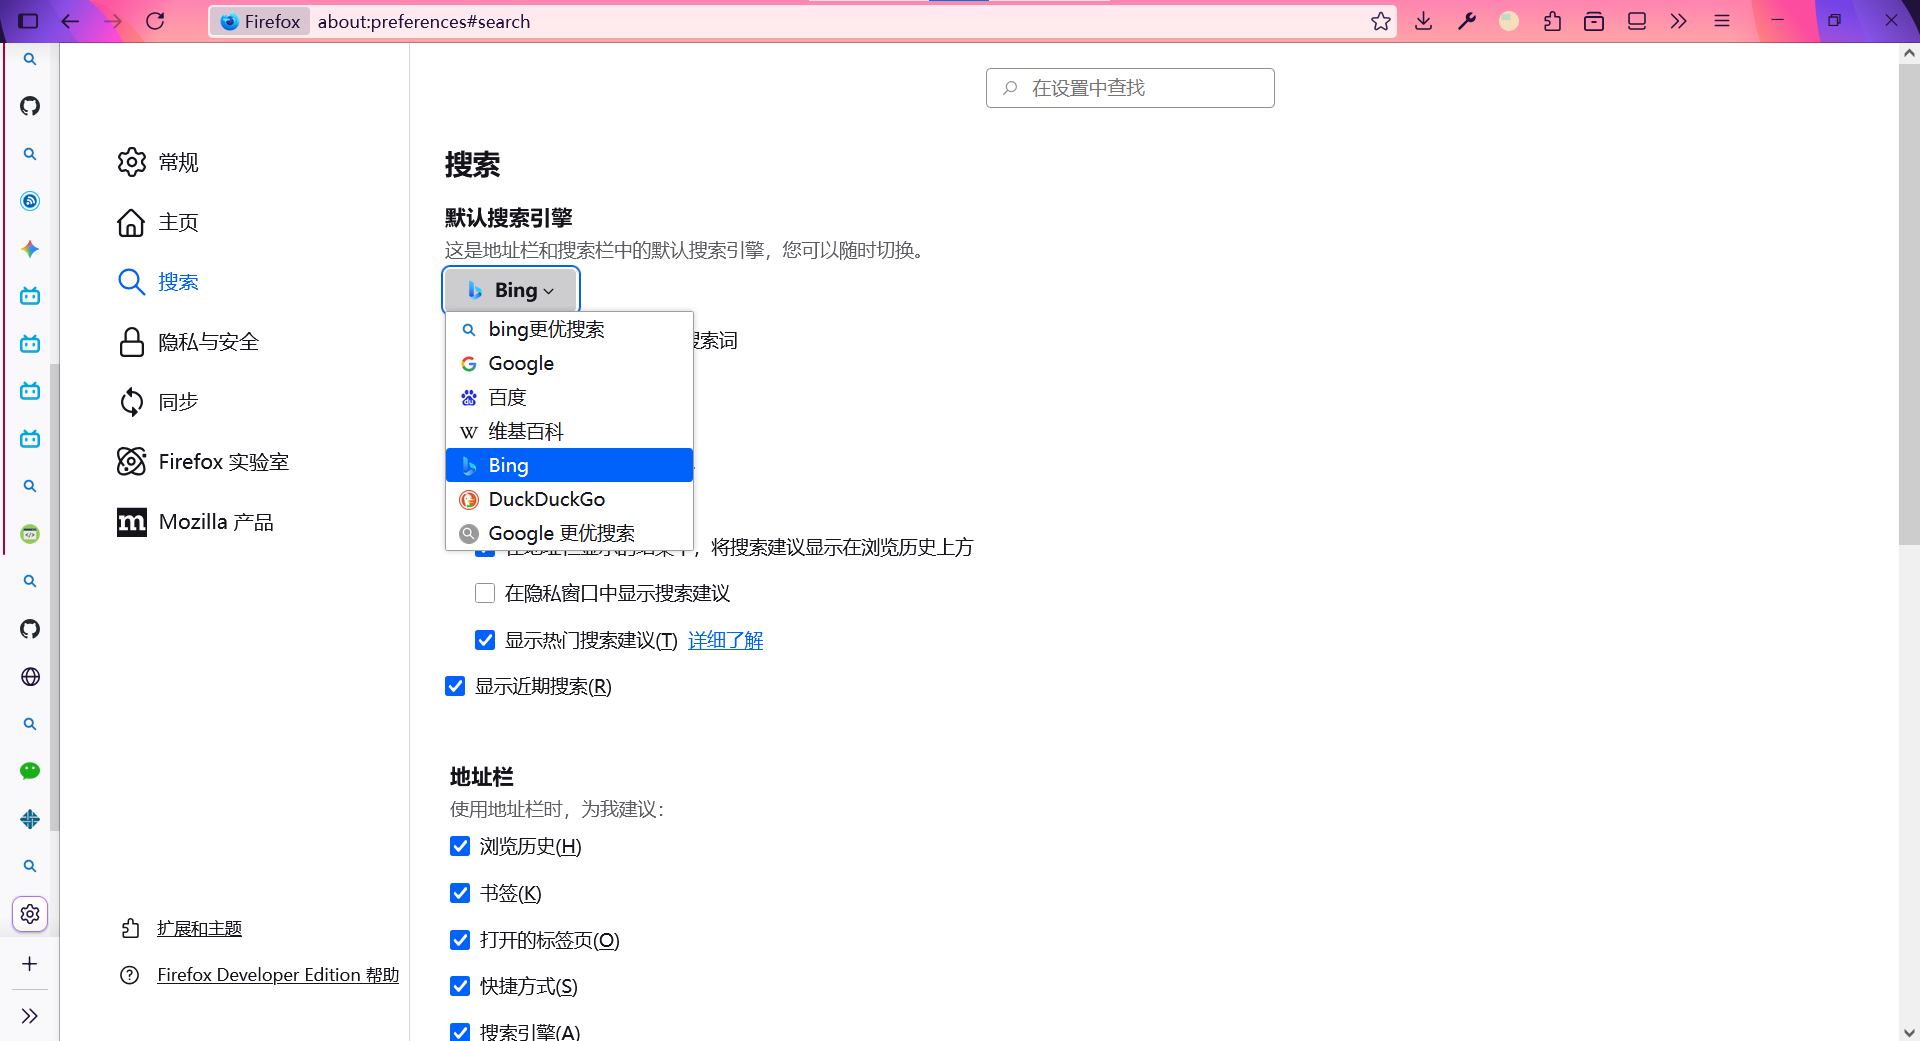Viewport: 1920px width, 1041px height.
Task: Select Google as default search engine
Action: click(520, 363)
